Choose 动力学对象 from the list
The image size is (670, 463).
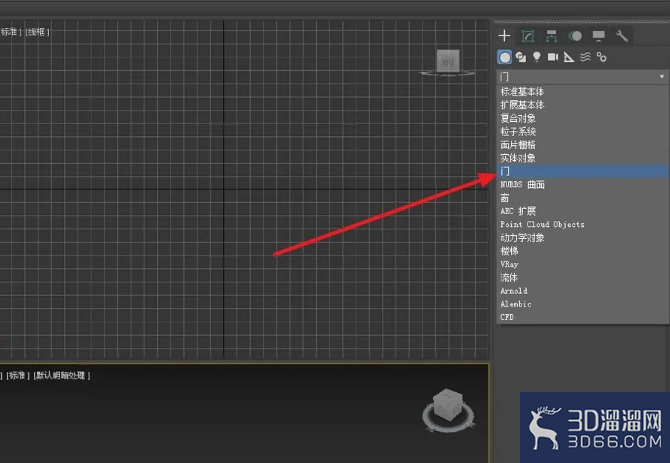582,237
